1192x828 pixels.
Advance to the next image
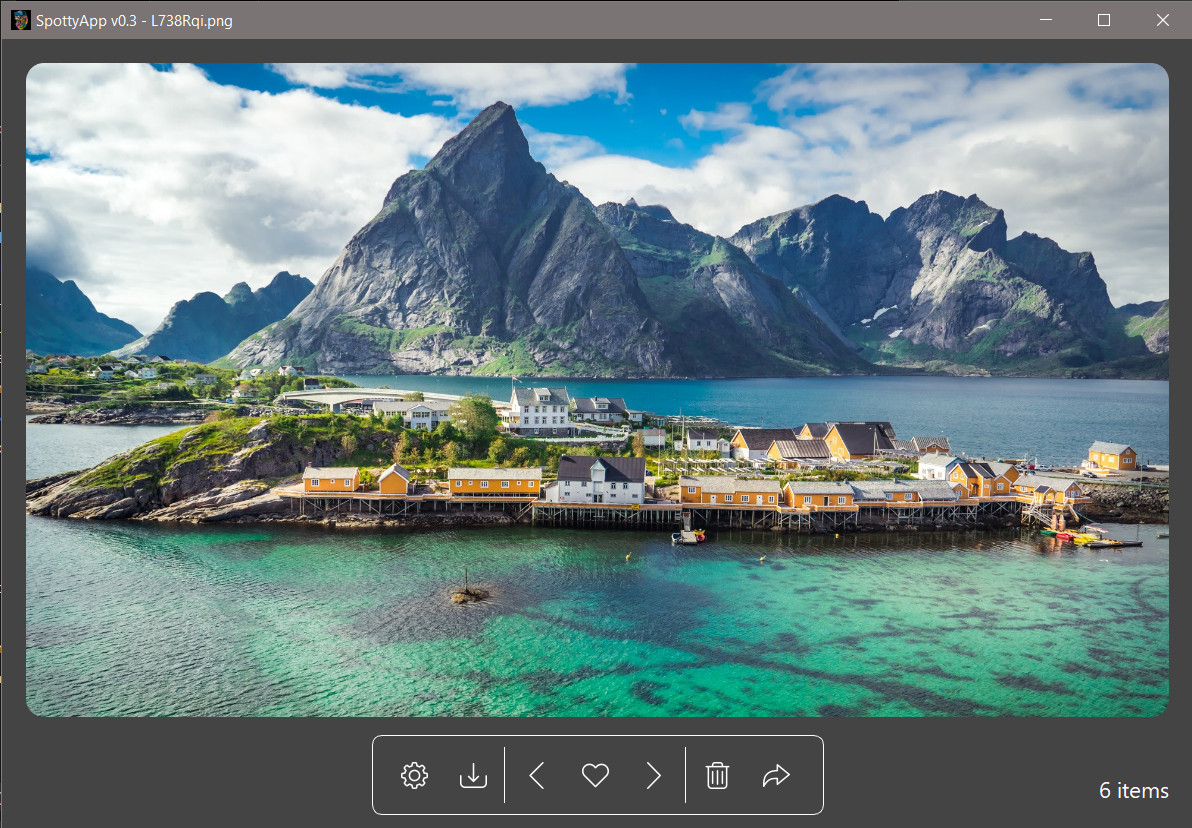pos(654,776)
